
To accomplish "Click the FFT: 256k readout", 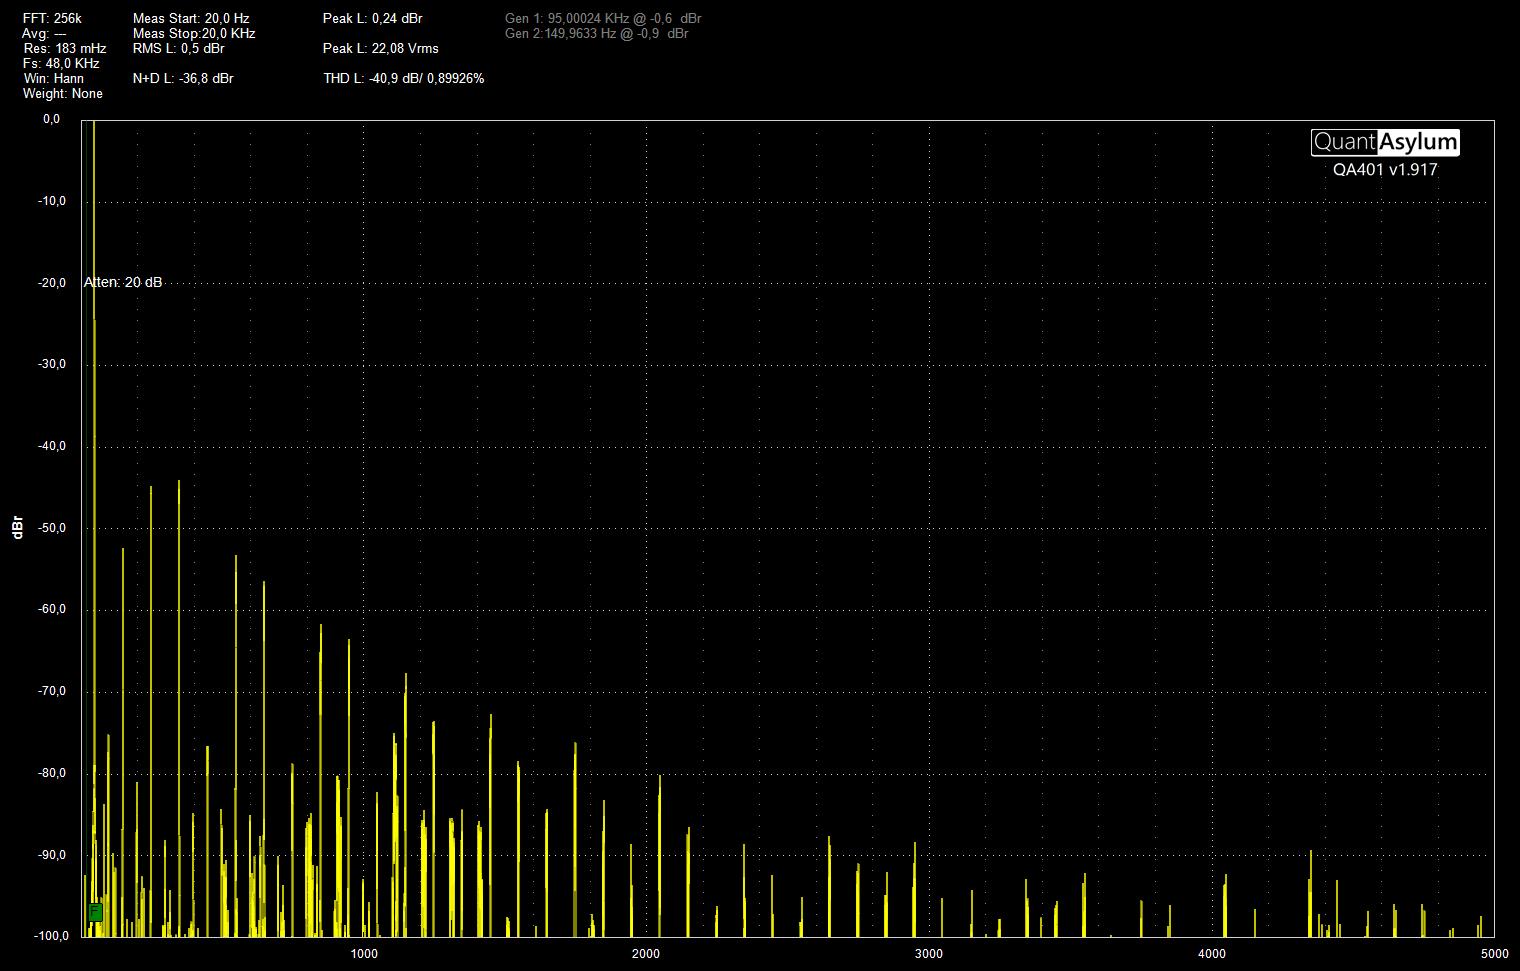I will pyautogui.click(x=52, y=18).
